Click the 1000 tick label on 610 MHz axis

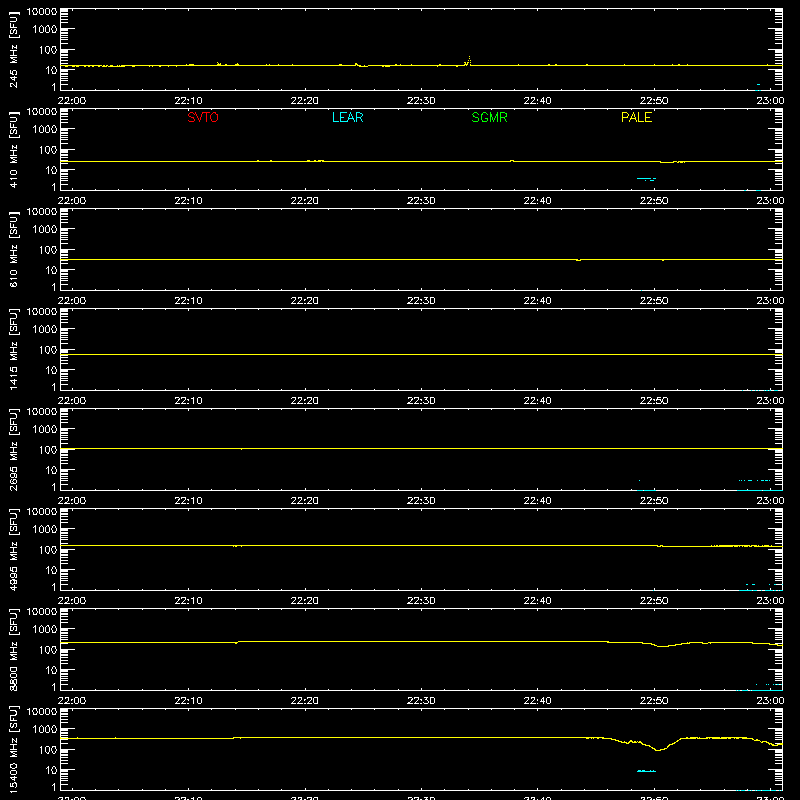[45, 229]
